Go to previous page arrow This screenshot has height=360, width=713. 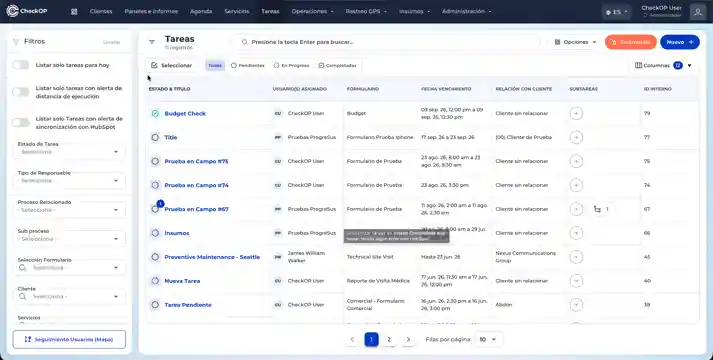pyautogui.click(x=352, y=340)
